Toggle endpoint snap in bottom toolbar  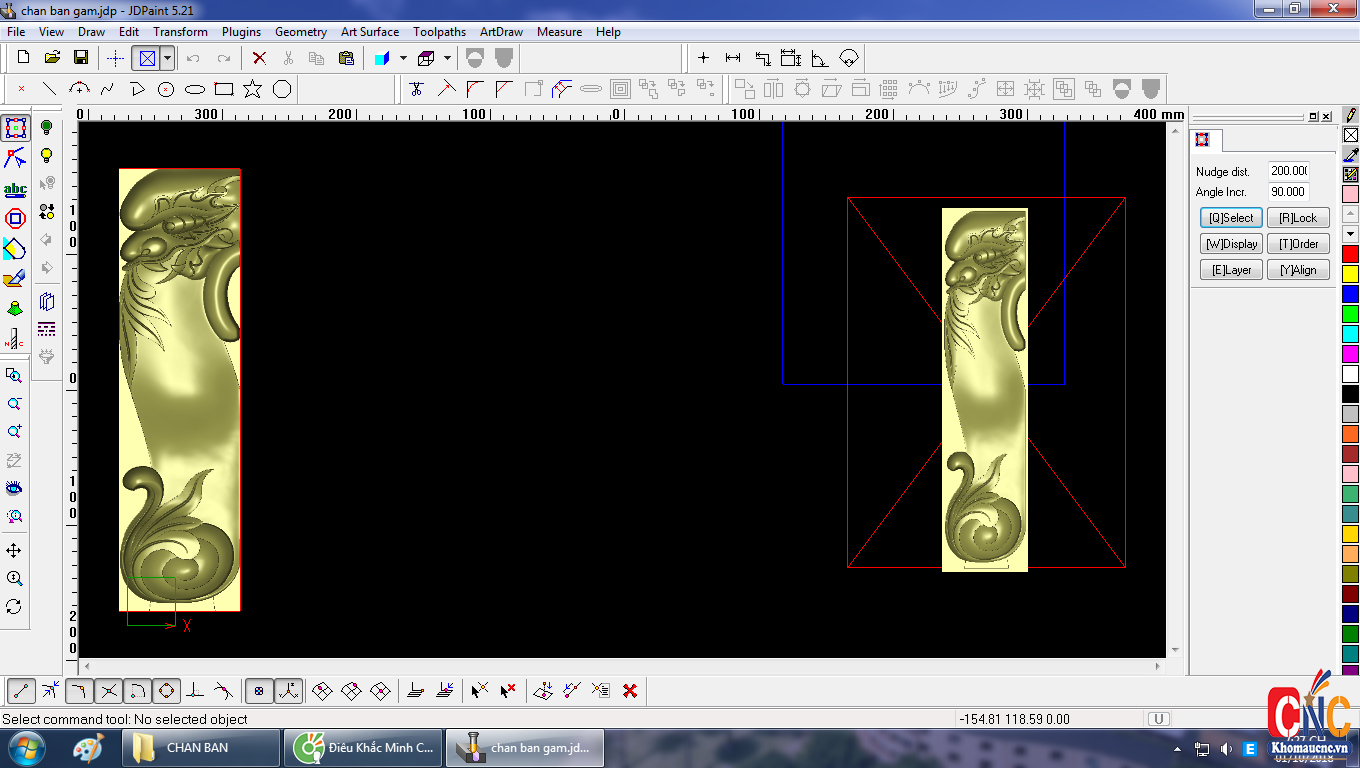point(21,690)
